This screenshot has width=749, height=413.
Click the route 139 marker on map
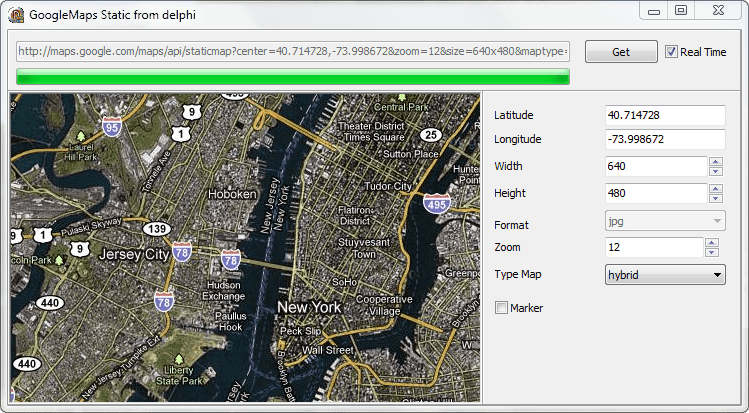coord(154,230)
